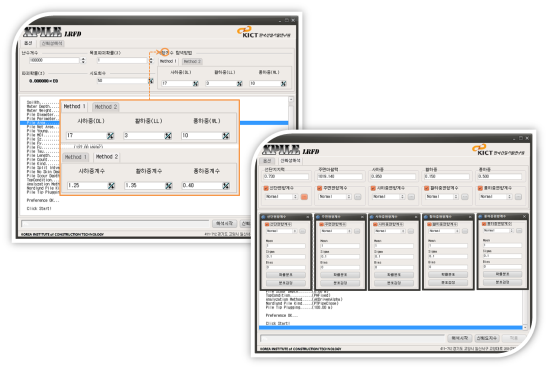Click the icon beside the 1.25 사하중계수 field
This screenshot has height=369, width=548.
[x=111, y=186]
